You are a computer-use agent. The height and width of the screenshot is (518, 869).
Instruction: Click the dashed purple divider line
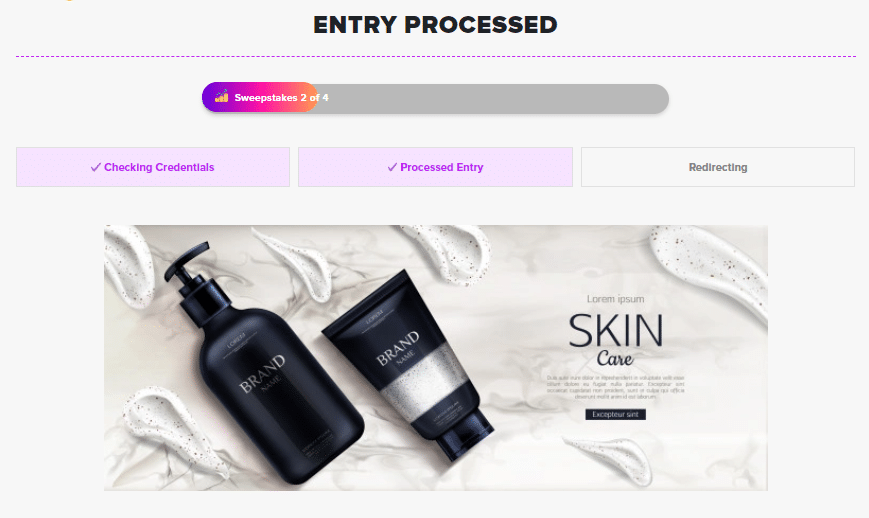pos(436,57)
